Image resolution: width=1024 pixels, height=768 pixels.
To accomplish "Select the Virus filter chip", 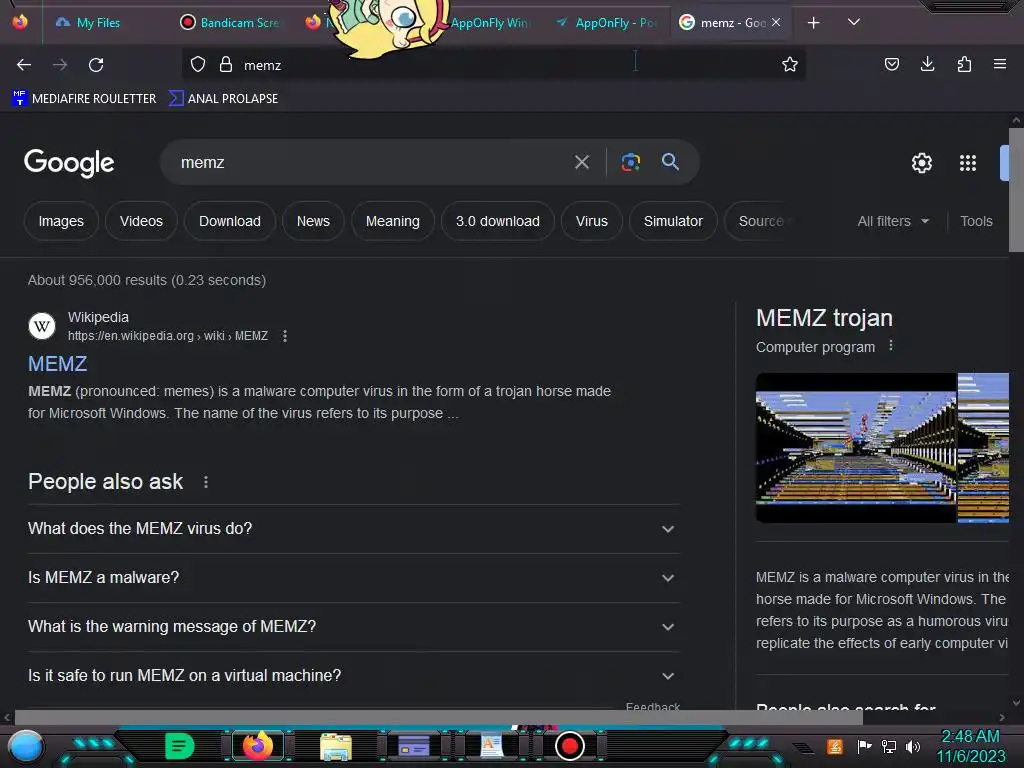I will coord(592,221).
